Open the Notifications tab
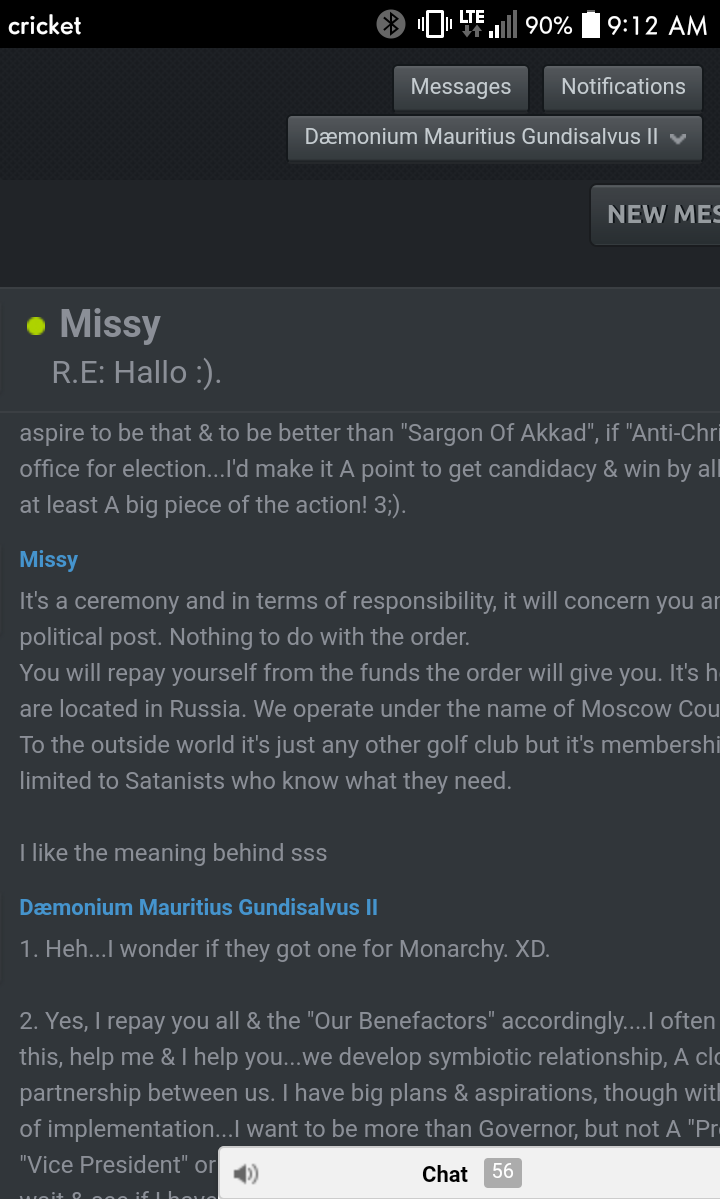This screenshot has width=720, height=1199. pyautogui.click(x=623, y=87)
